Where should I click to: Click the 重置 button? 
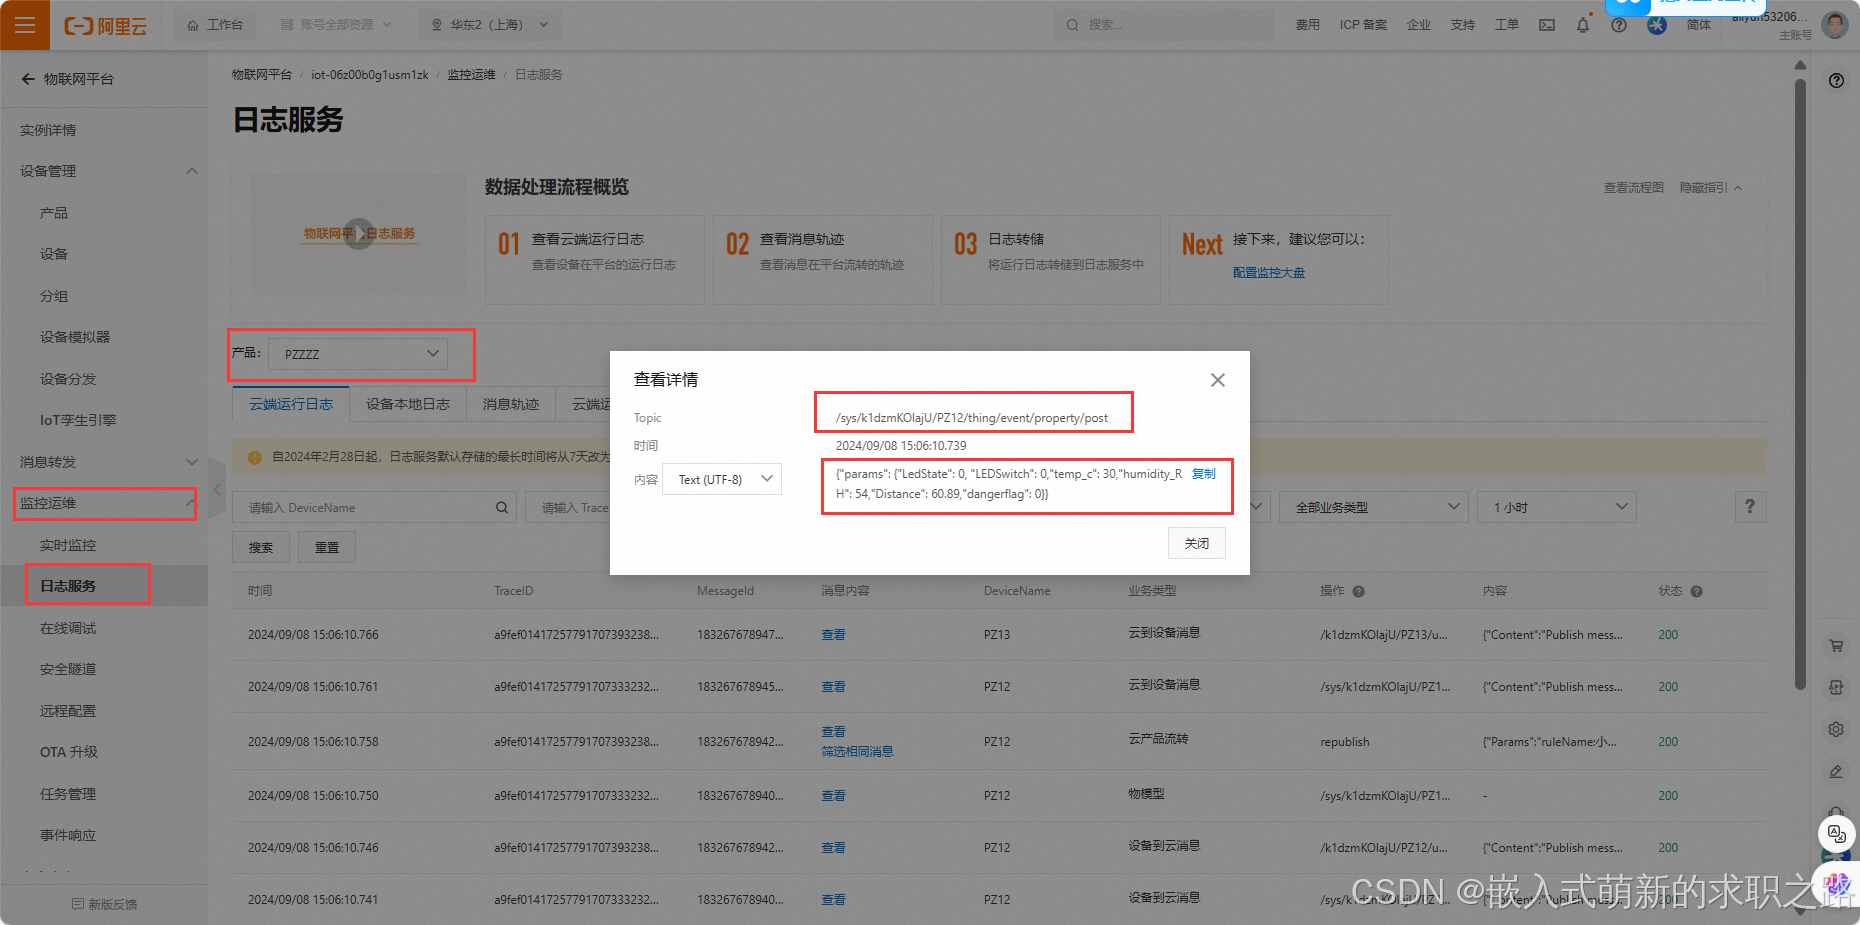pyautogui.click(x=327, y=547)
